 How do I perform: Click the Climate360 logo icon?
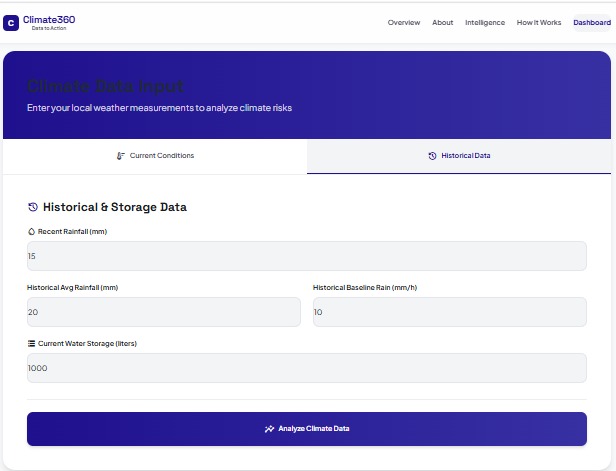point(11,23)
